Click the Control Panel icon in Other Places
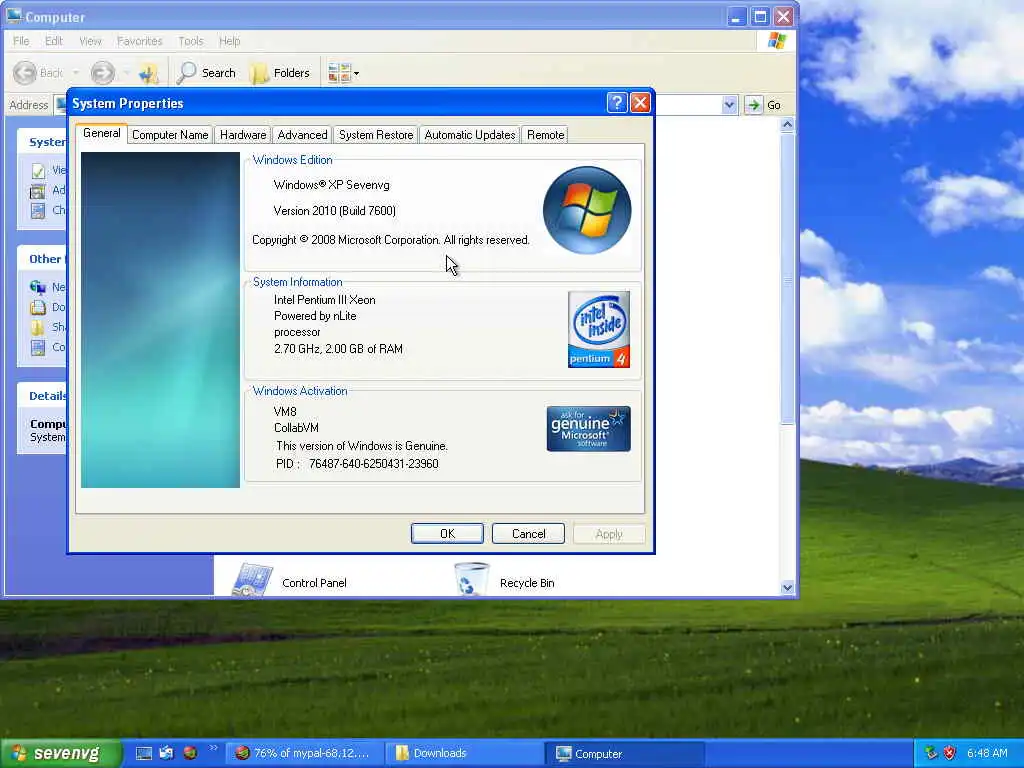Image resolution: width=1024 pixels, height=768 pixels. [x=38, y=347]
